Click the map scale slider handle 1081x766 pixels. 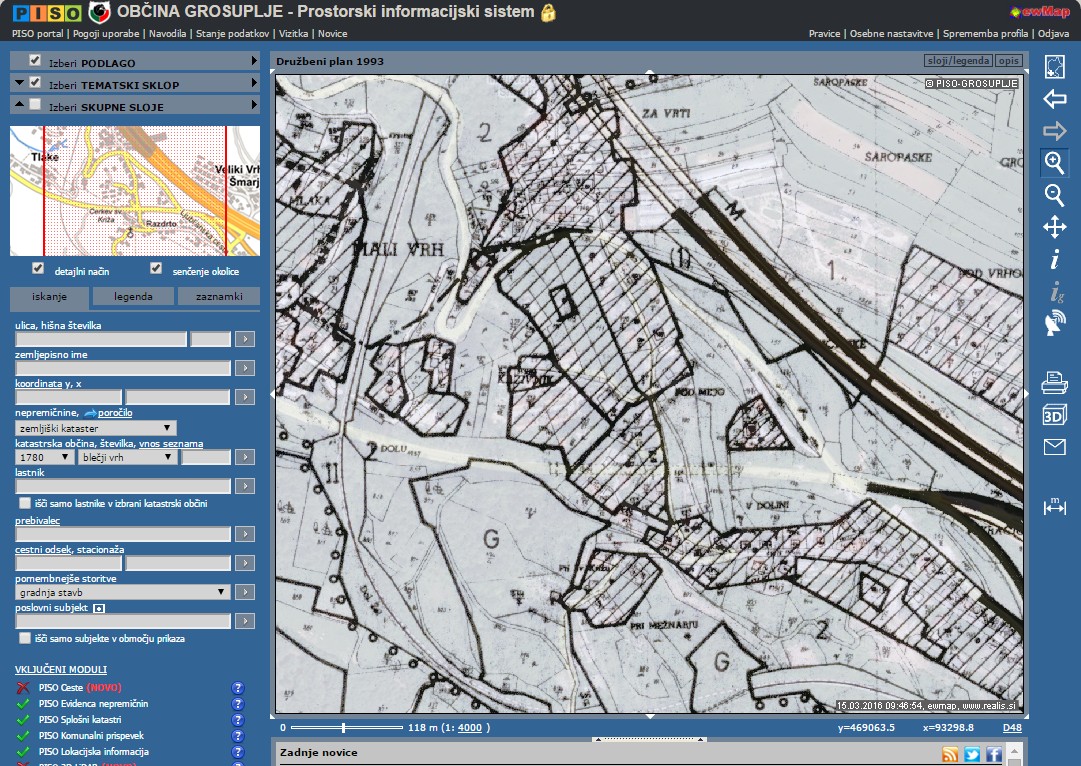(x=343, y=728)
